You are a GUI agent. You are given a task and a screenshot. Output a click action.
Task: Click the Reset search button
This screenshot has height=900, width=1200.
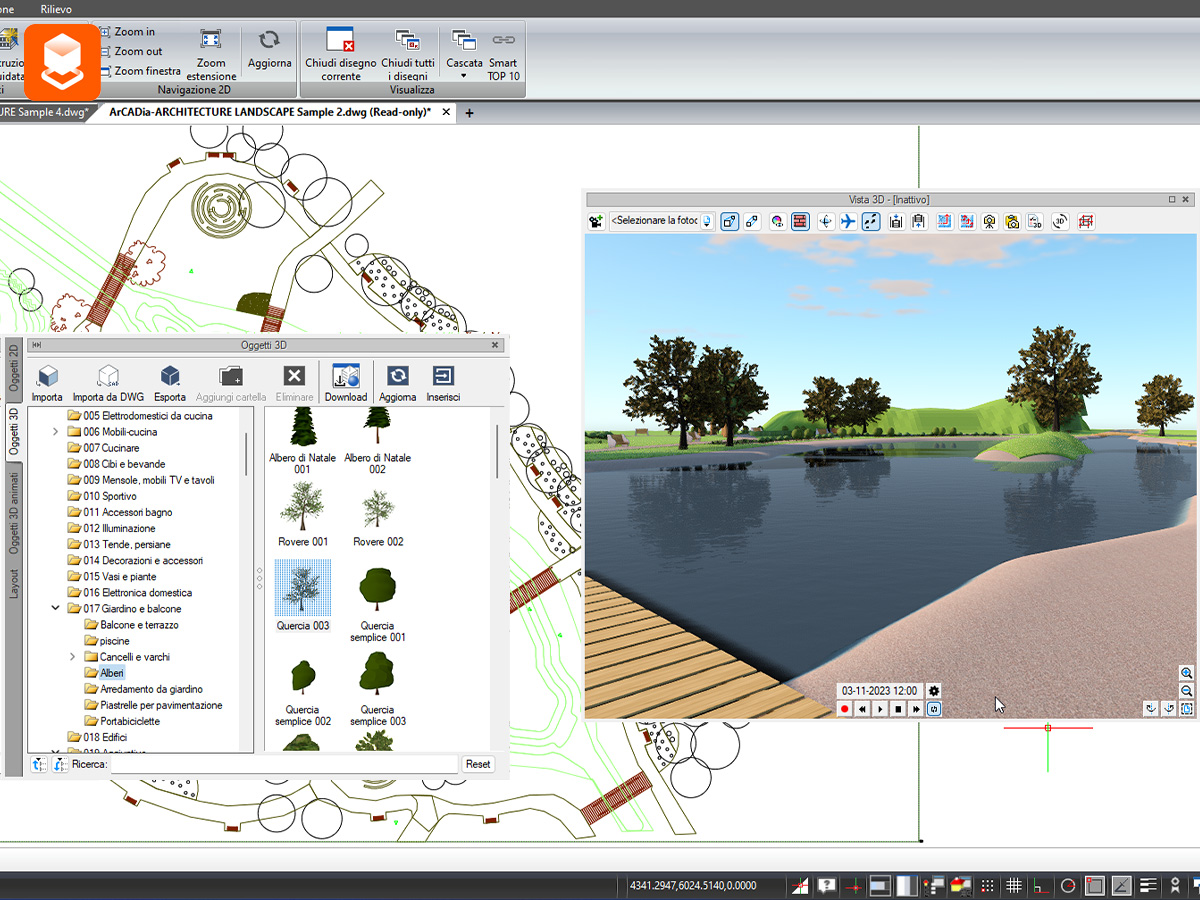[x=478, y=764]
